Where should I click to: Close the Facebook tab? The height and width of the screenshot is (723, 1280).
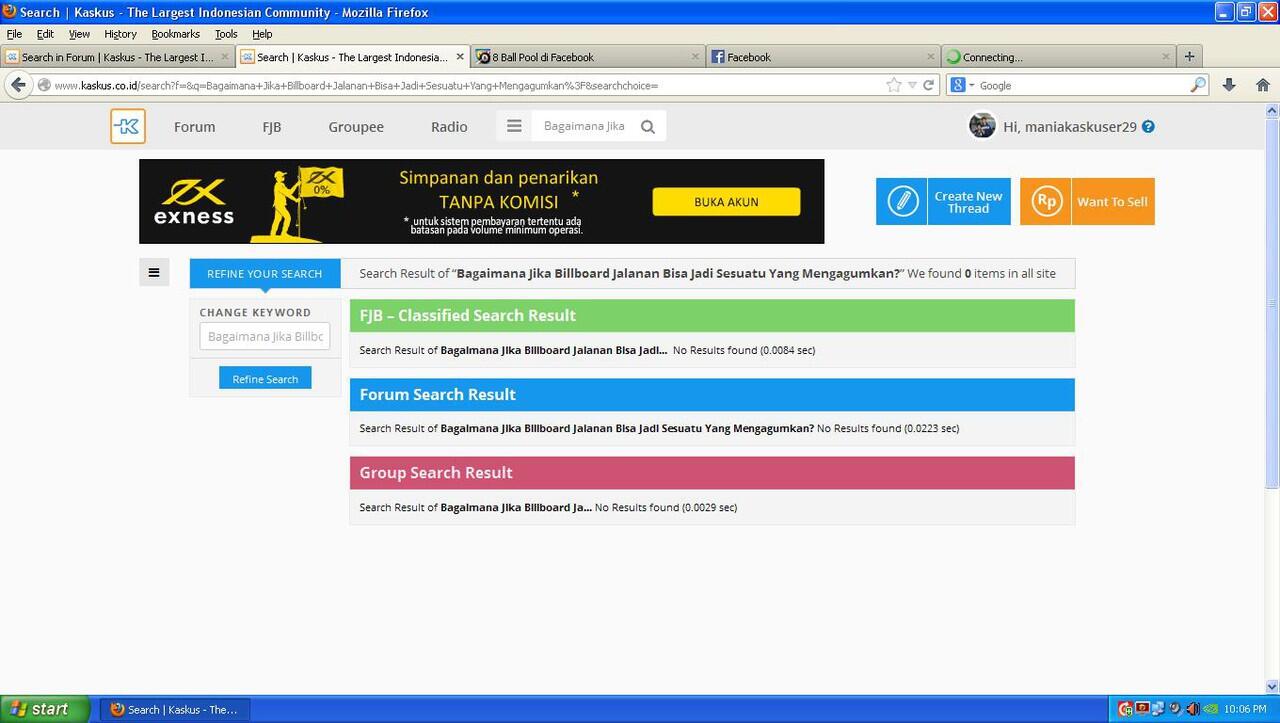pyautogui.click(x=931, y=57)
